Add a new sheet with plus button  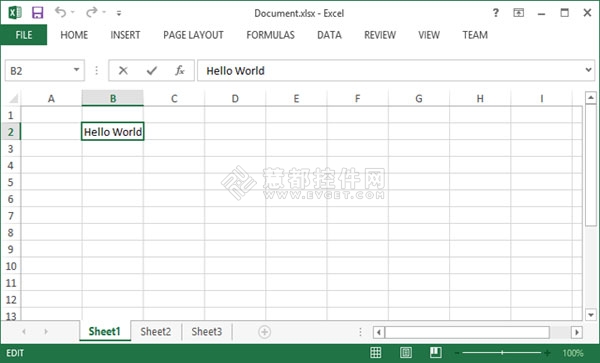tap(264, 332)
